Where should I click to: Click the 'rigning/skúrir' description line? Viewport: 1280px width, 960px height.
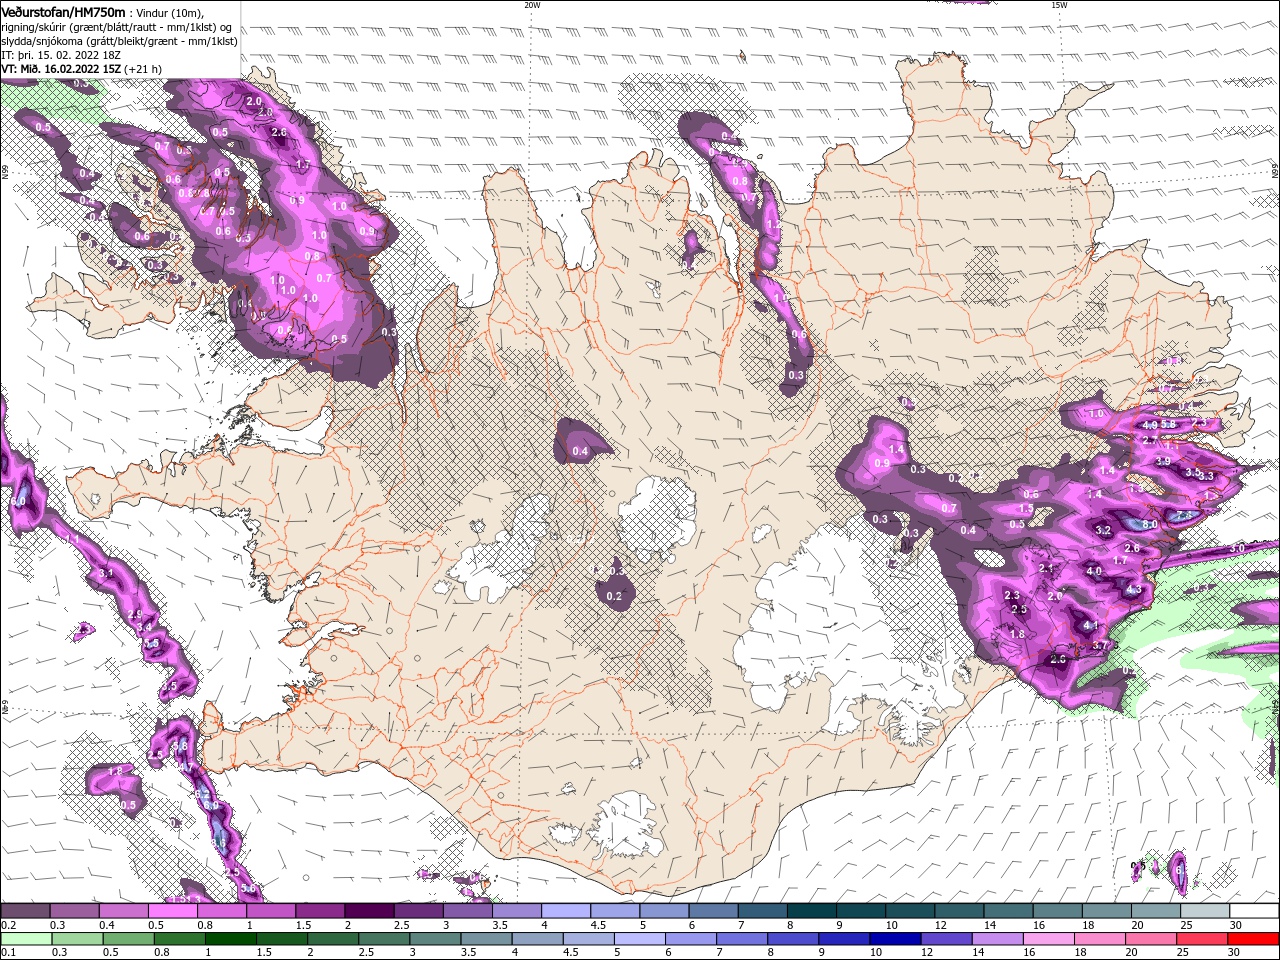tap(117, 27)
